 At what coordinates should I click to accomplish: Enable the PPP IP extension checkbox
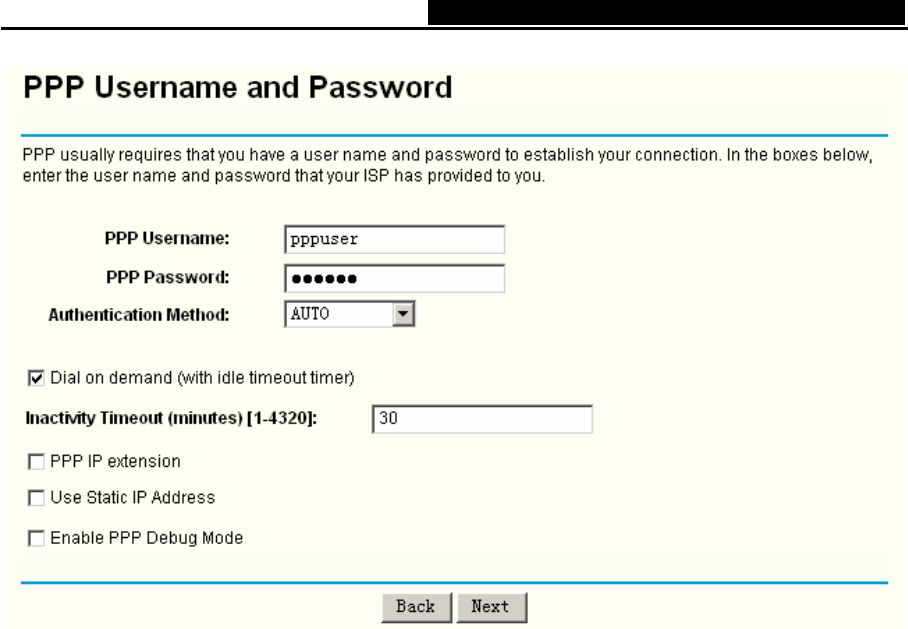tap(36, 462)
